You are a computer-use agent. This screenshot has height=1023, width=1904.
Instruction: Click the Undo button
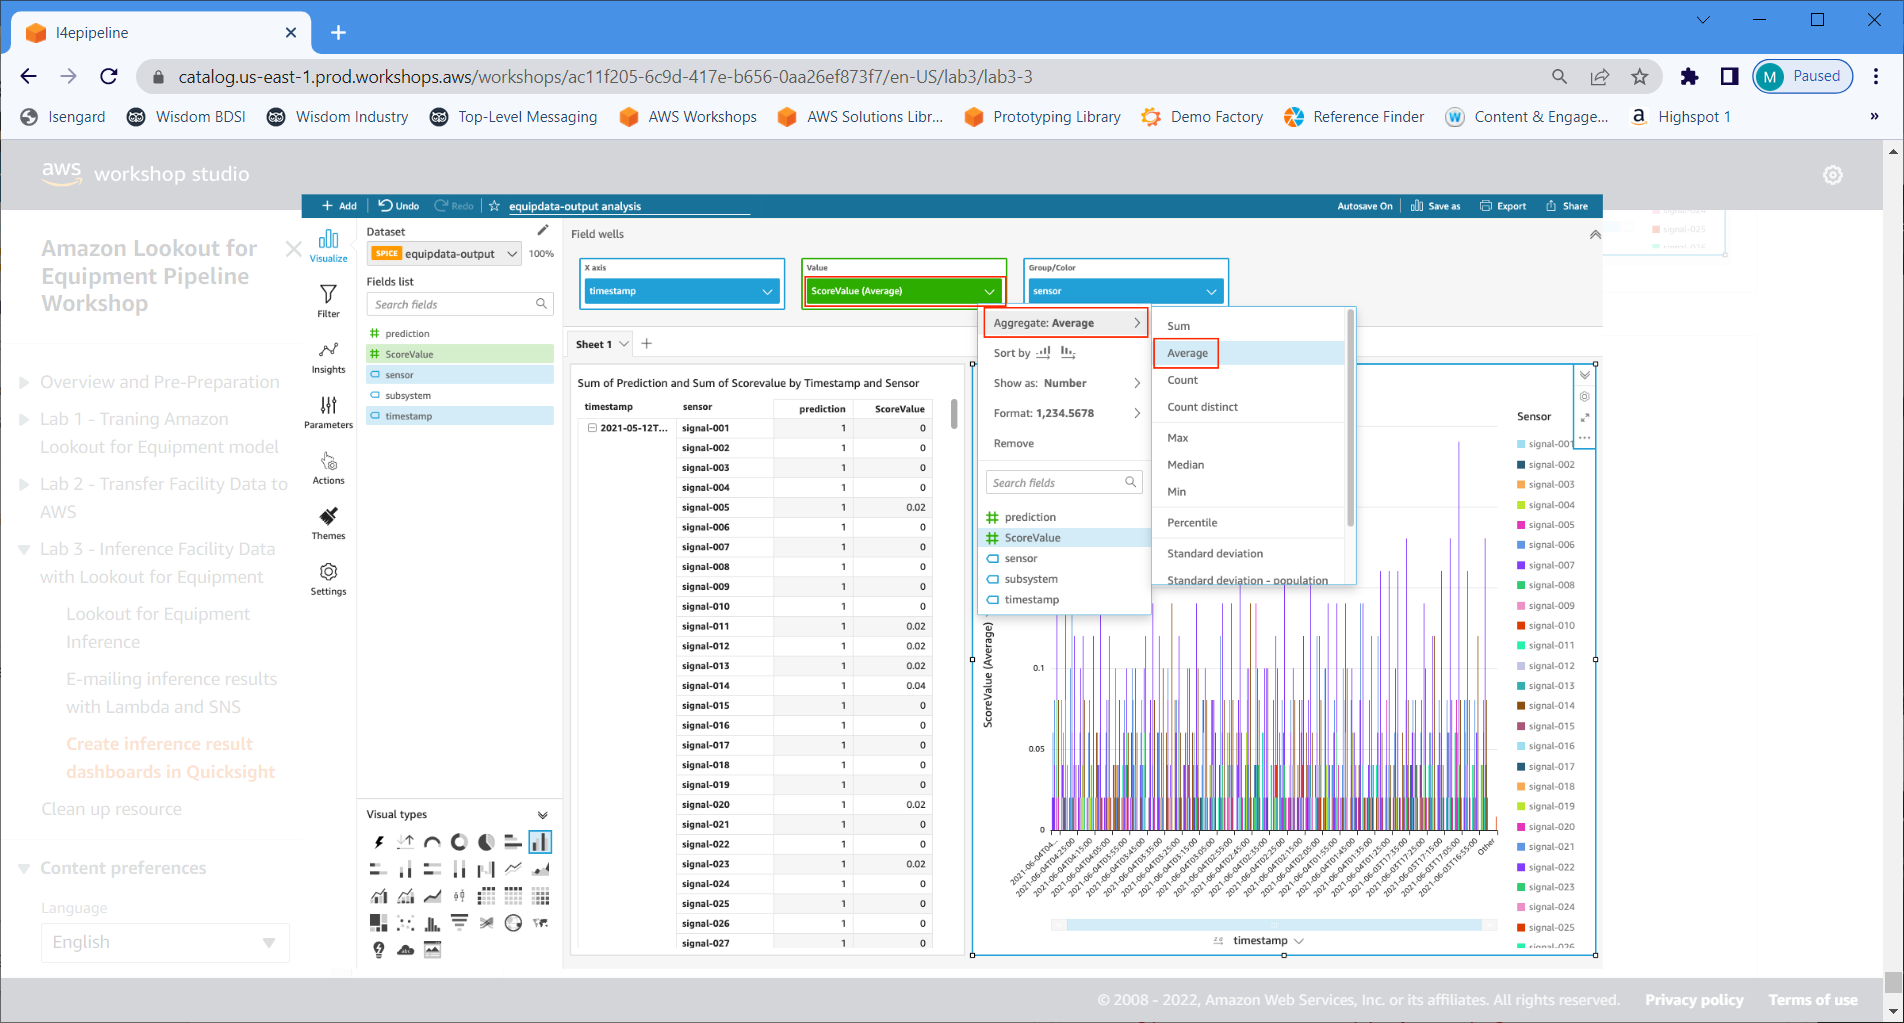(x=399, y=206)
